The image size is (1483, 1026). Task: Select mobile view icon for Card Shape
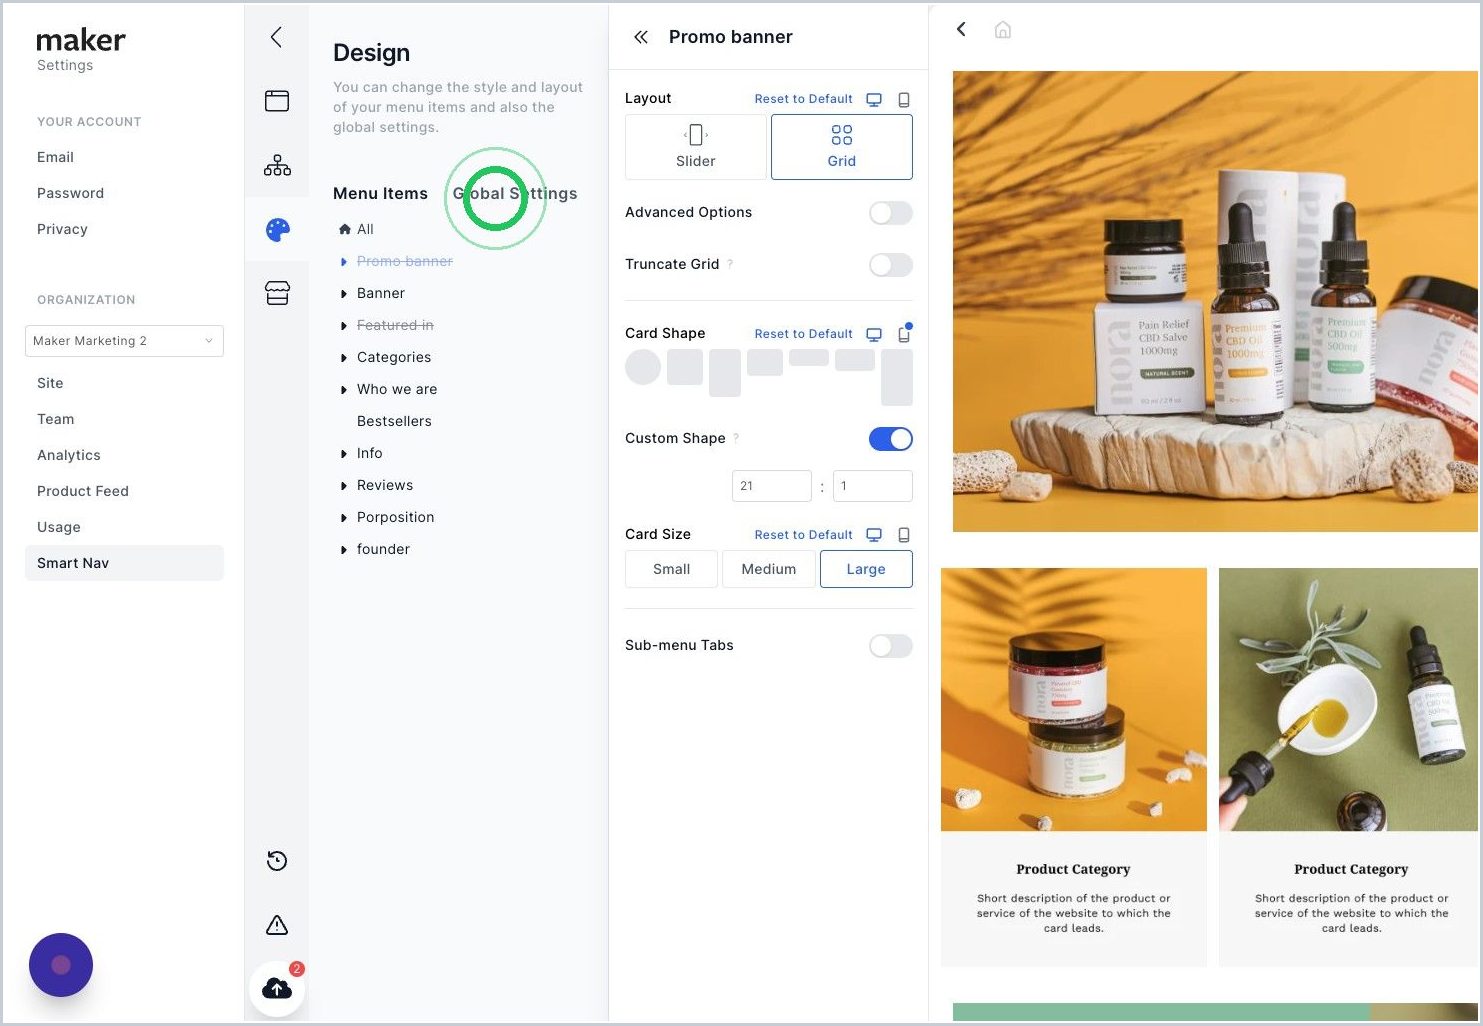click(x=904, y=335)
